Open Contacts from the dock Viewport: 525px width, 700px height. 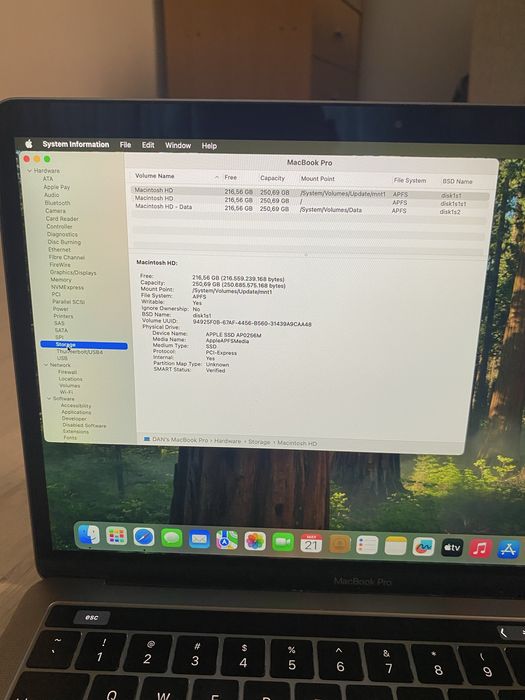(x=339, y=544)
